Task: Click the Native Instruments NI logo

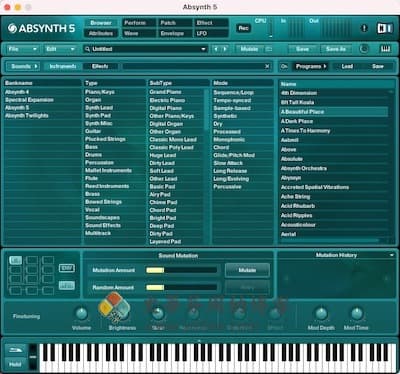Action: click(x=385, y=28)
